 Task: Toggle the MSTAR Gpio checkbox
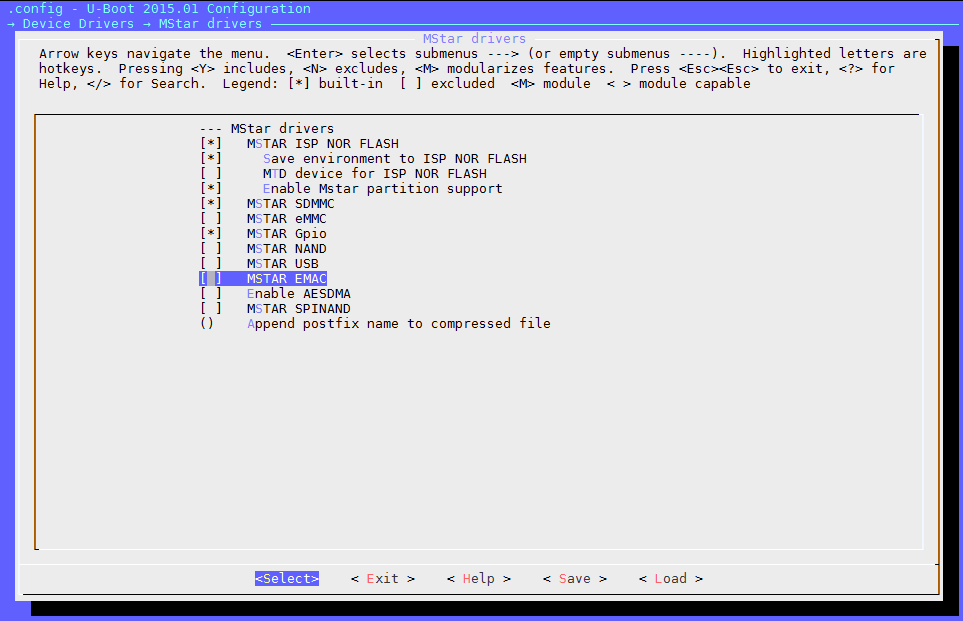click(x=210, y=234)
